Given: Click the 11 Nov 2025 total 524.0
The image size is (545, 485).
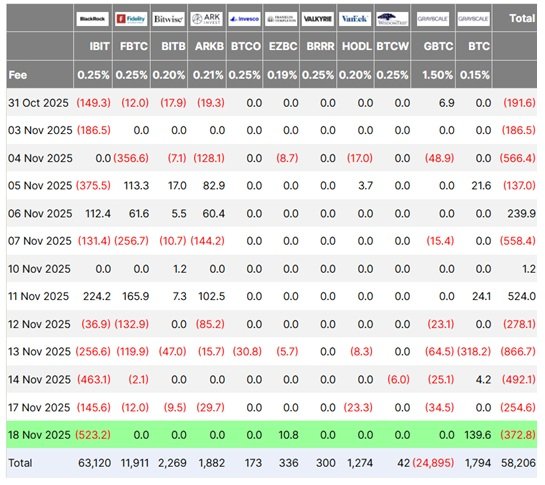Looking at the screenshot, I should click(522, 296).
